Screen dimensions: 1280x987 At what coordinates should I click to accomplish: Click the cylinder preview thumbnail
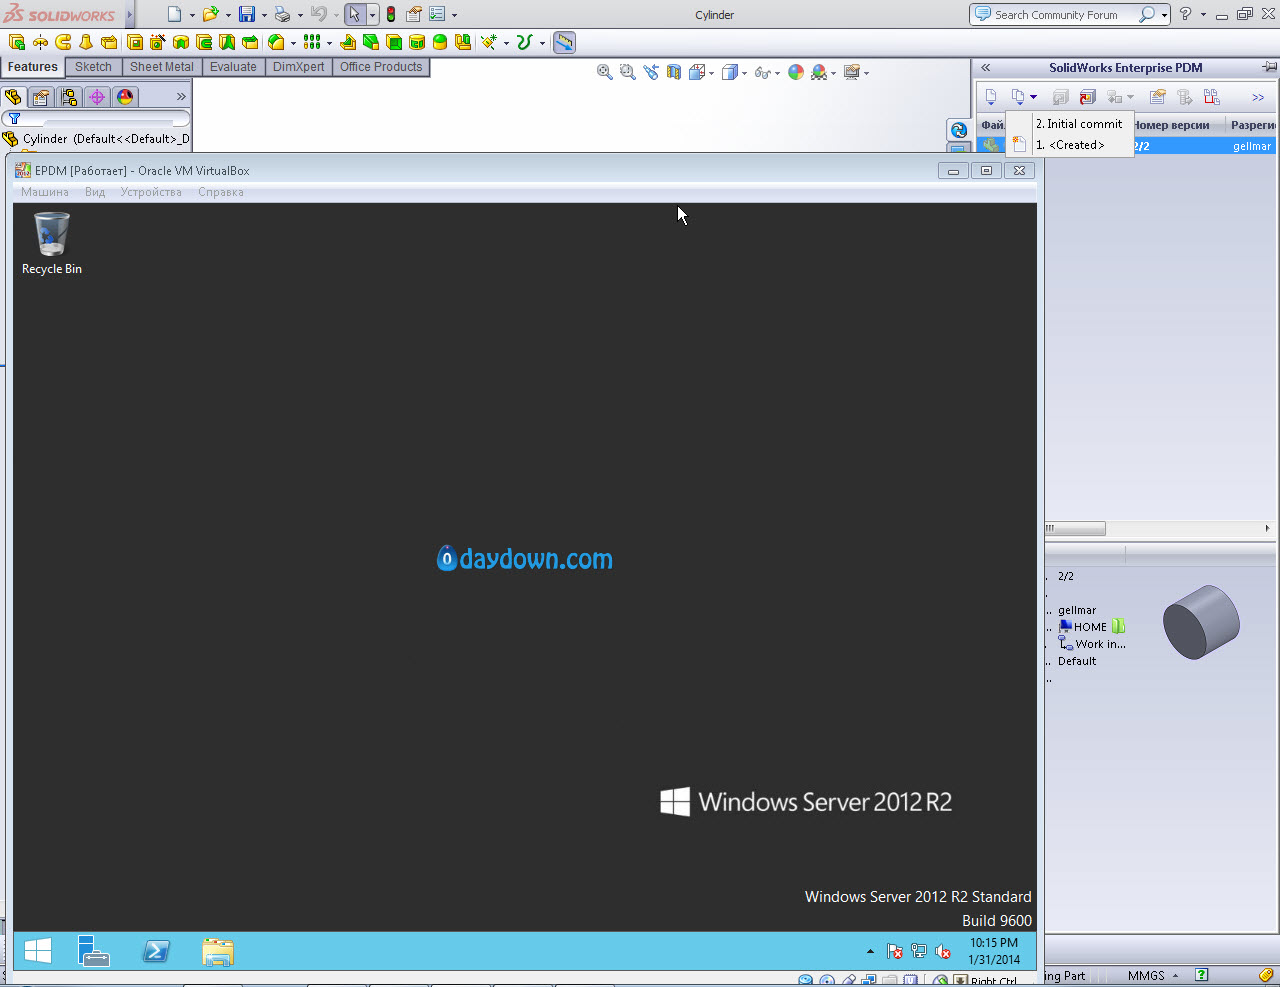click(x=1201, y=622)
